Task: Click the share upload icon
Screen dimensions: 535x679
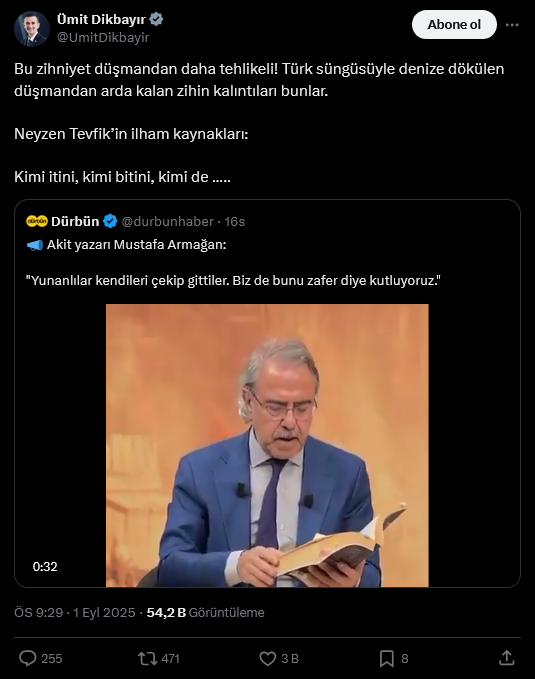Action: 506,658
